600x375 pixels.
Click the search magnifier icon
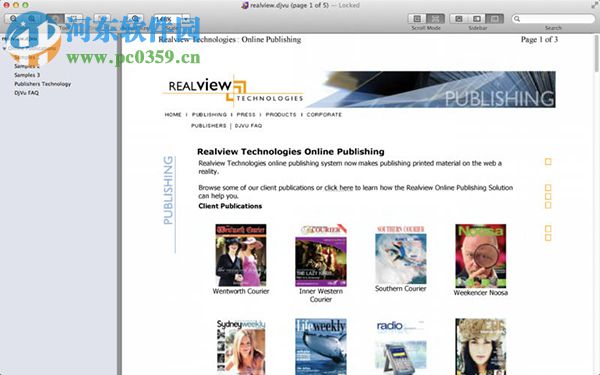[517, 18]
